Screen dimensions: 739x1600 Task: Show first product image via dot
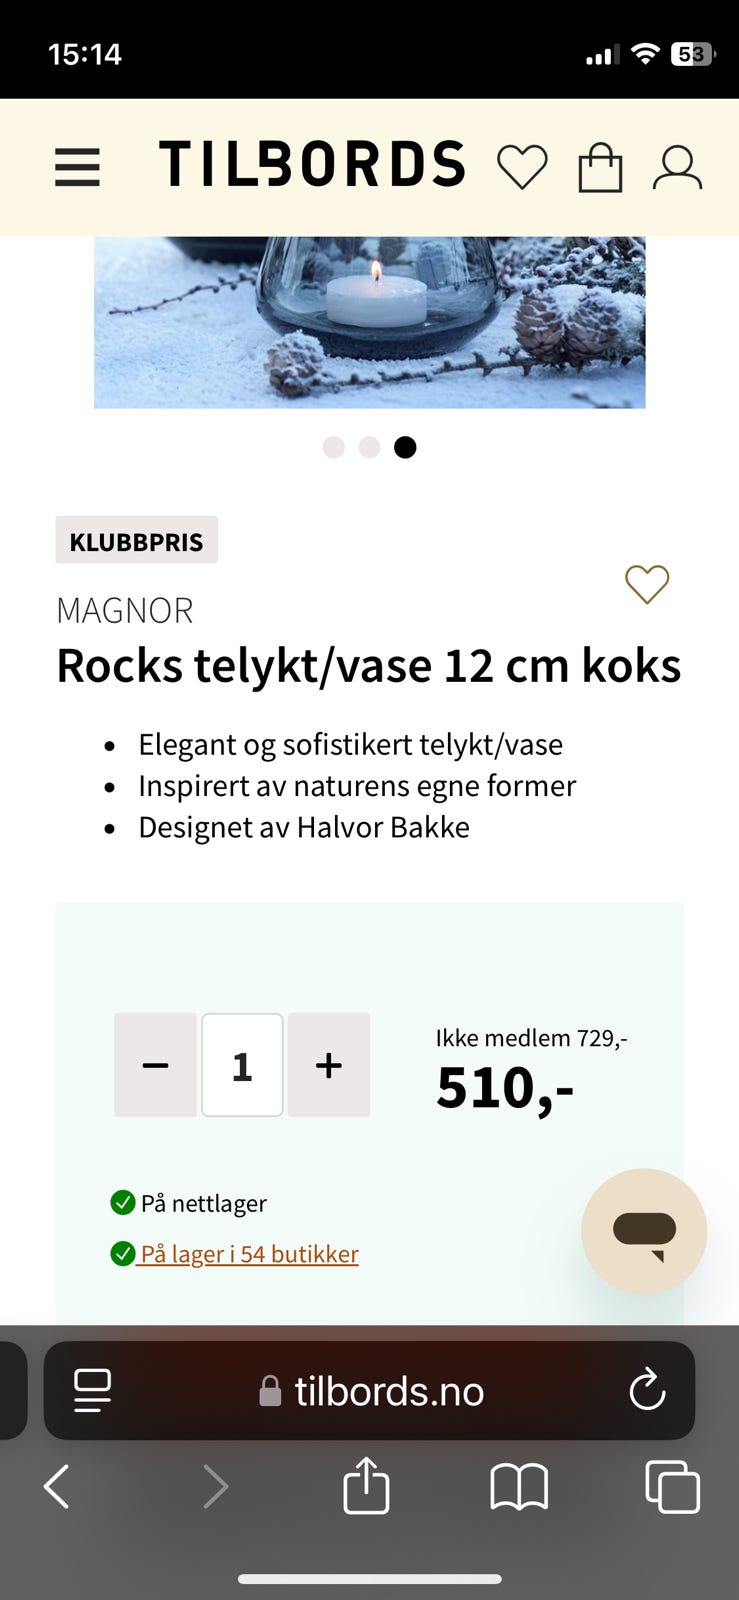tap(334, 447)
